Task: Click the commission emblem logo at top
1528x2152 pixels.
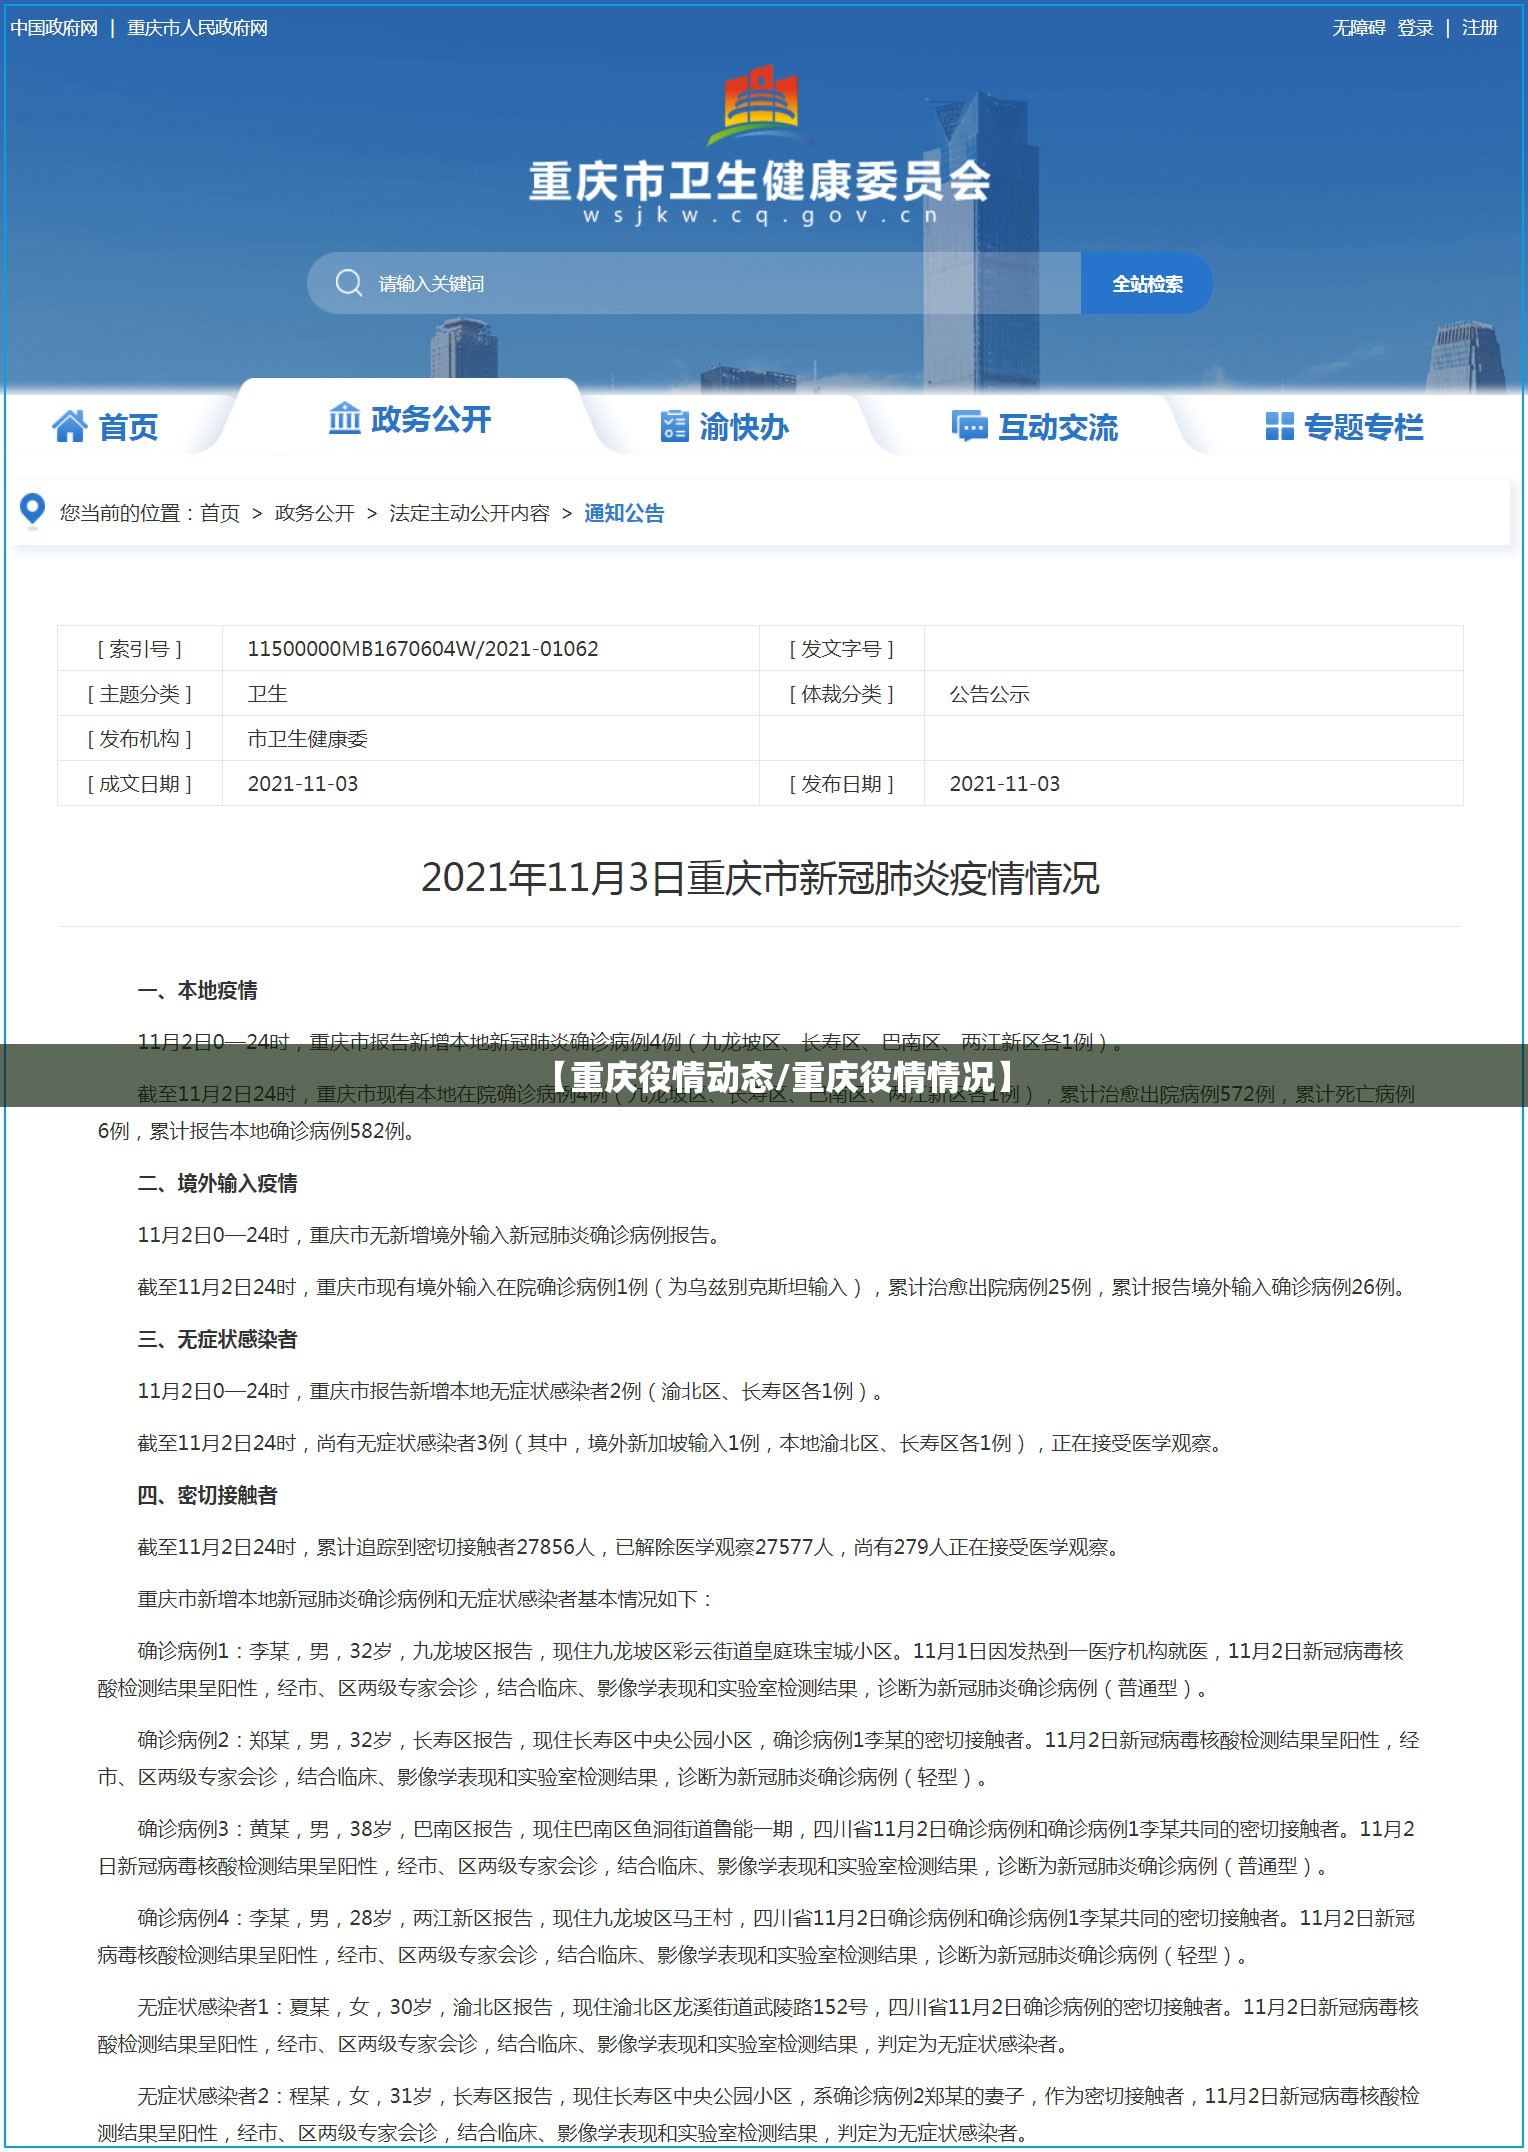Action: [x=761, y=106]
